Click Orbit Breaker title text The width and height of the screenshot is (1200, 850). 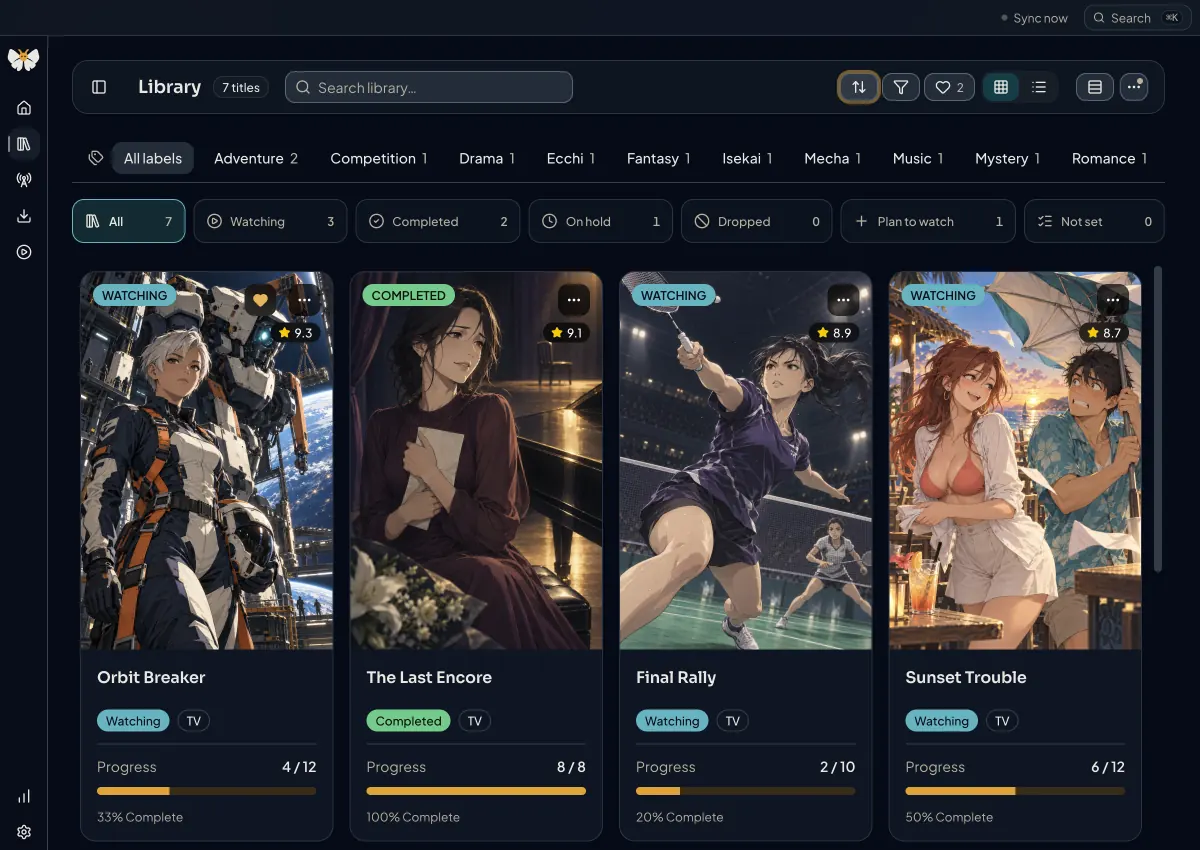[151, 677]
